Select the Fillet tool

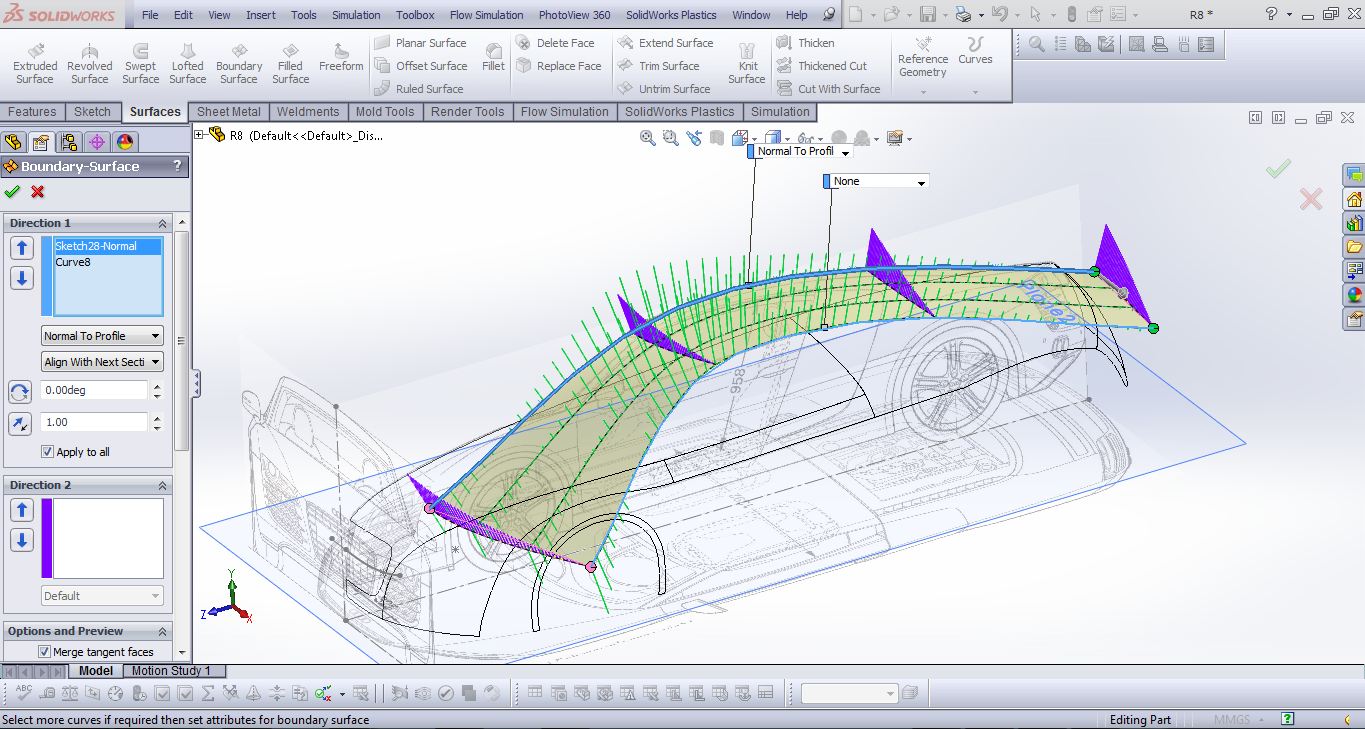click(x=493, y=58)
